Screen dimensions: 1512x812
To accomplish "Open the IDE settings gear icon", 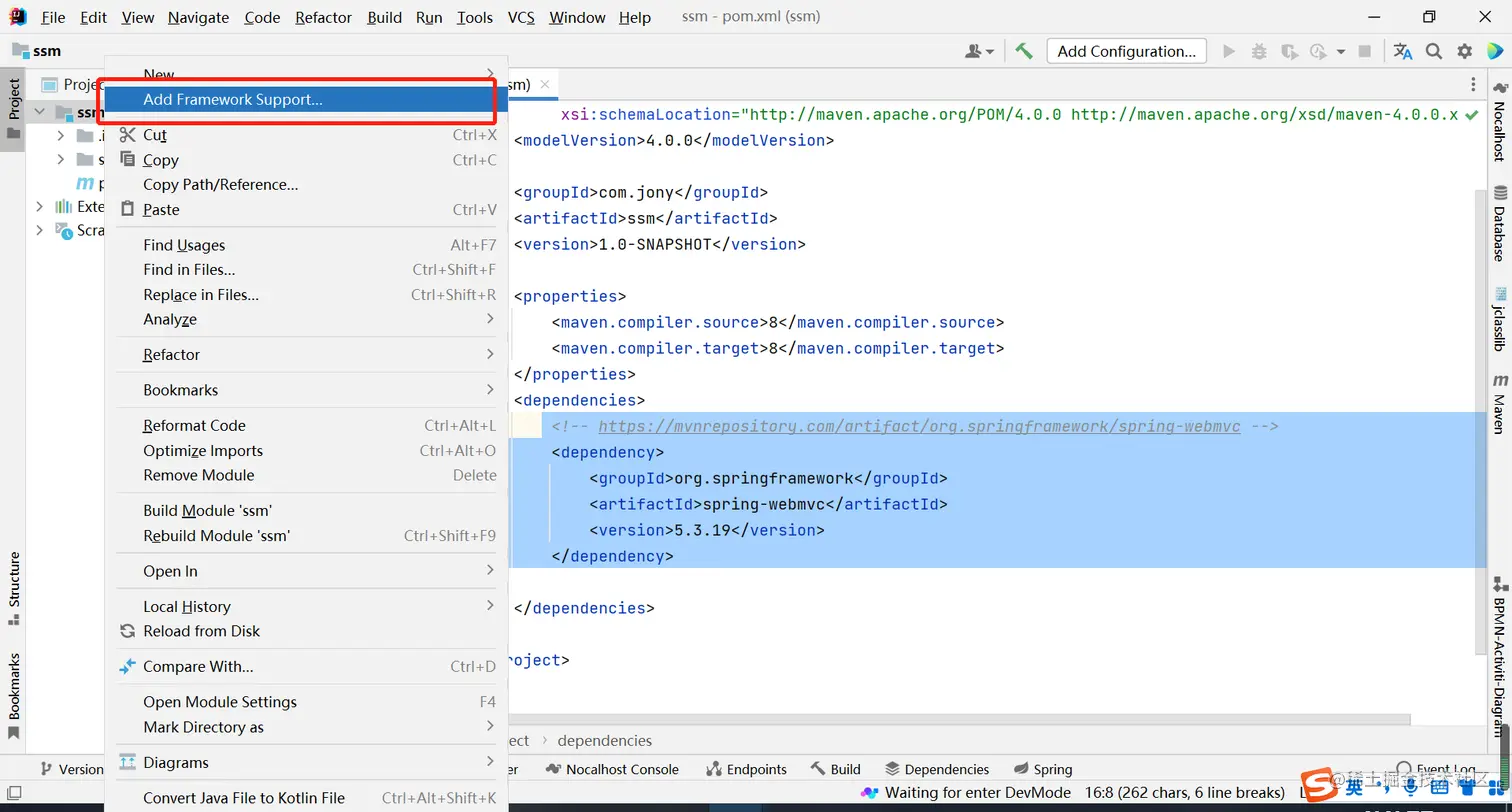I will point(1465,51).
